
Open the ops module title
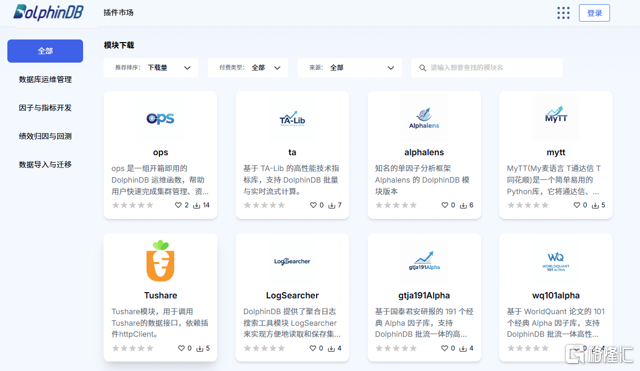click(160, 153)
